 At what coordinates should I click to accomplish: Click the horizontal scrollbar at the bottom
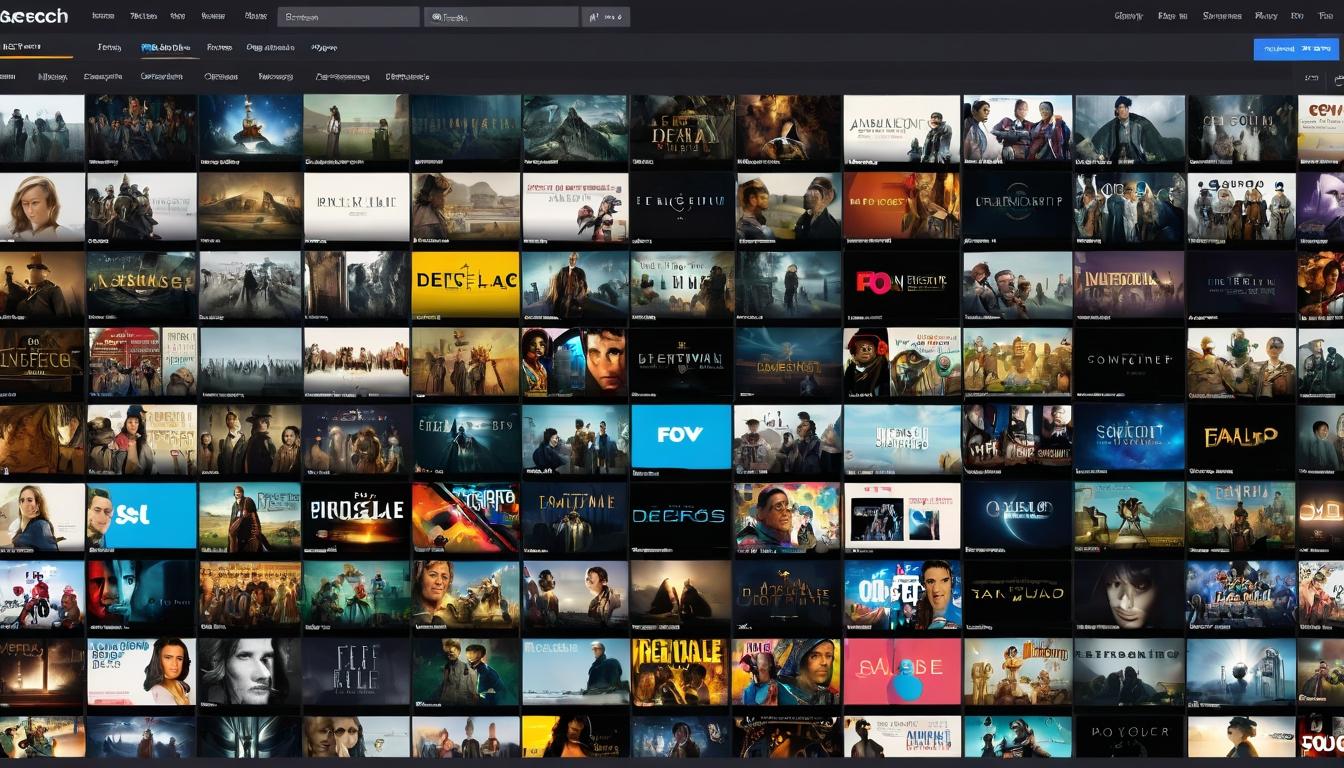click(x=672, y=763)
